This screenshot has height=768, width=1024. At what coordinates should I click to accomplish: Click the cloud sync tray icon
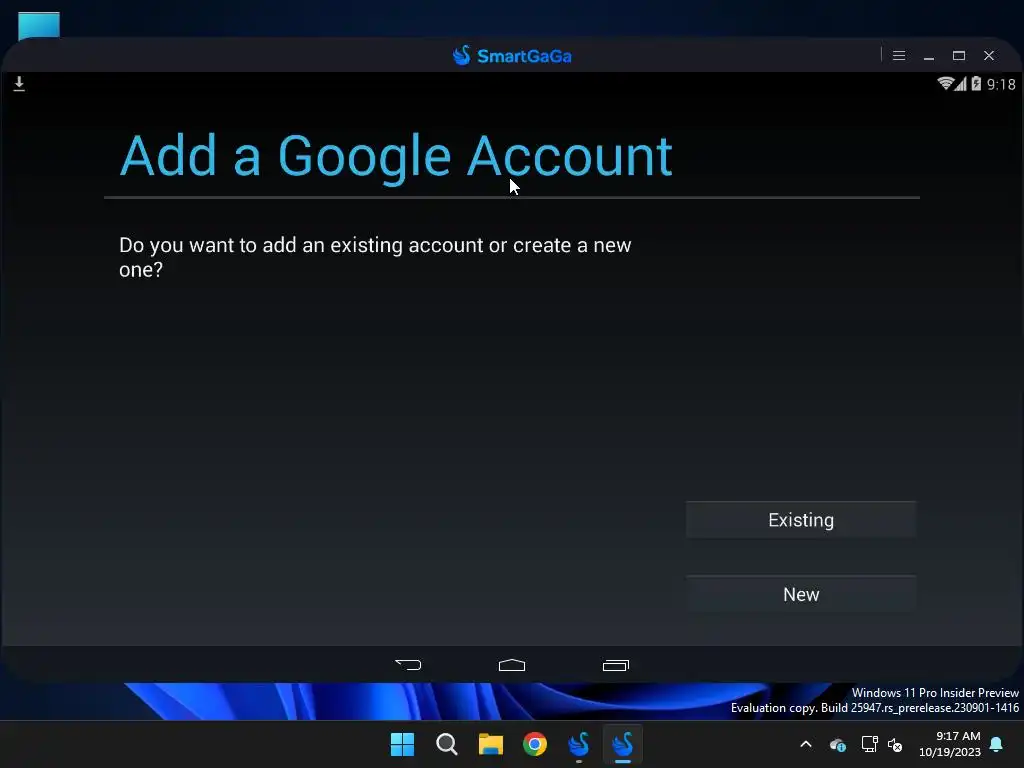click(838, 744)
